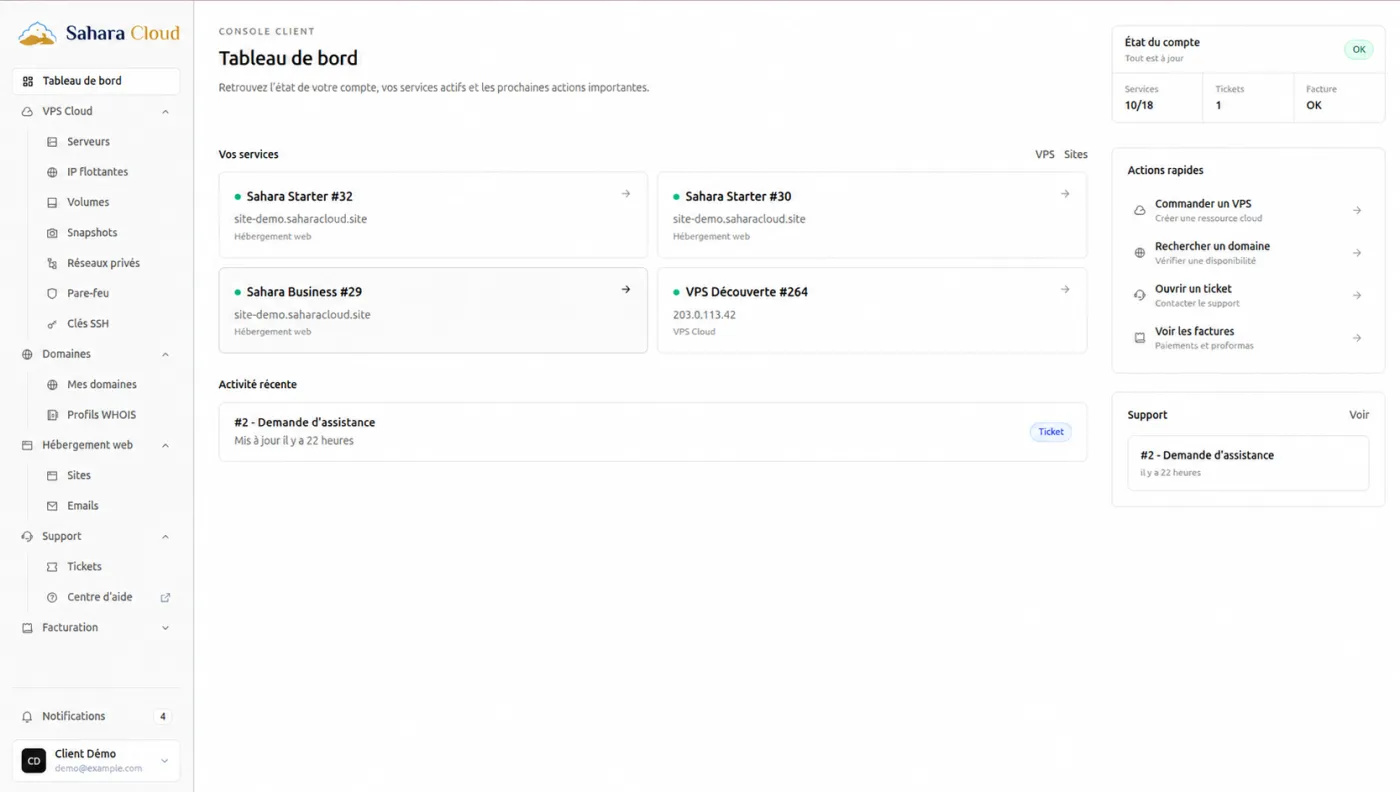Click the globe icon beside Rechercher un domaine

click(1139, 253)
